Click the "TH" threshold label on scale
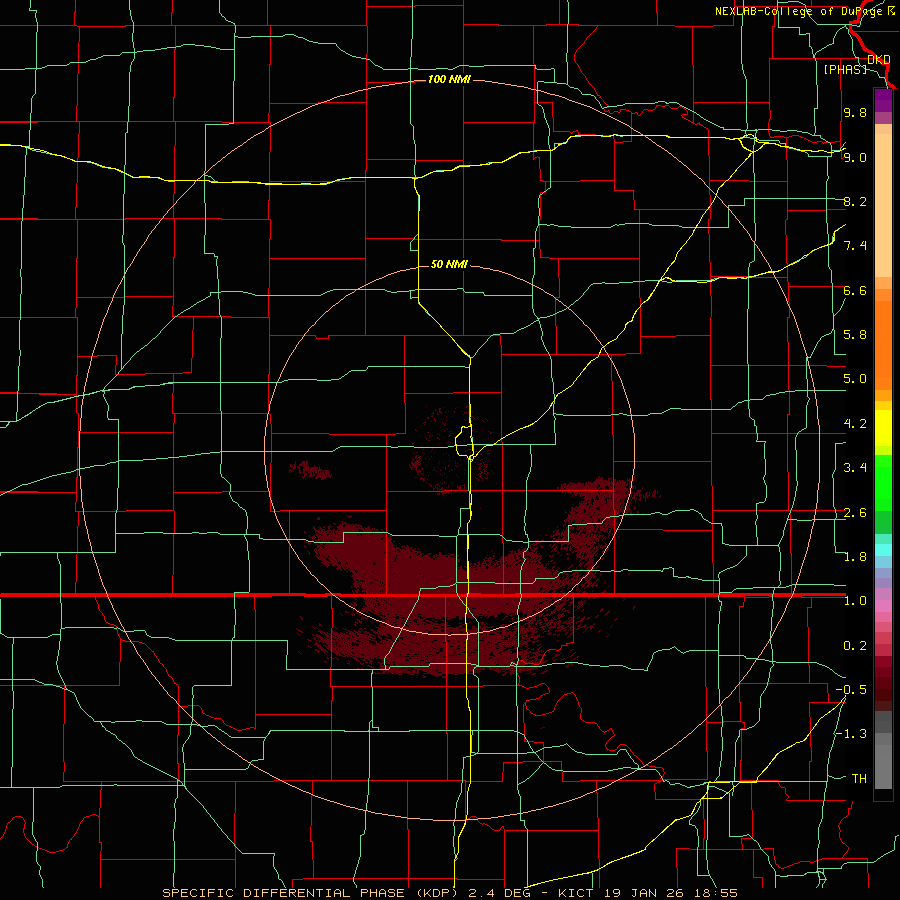900x900 pixels. pos(859,779)
